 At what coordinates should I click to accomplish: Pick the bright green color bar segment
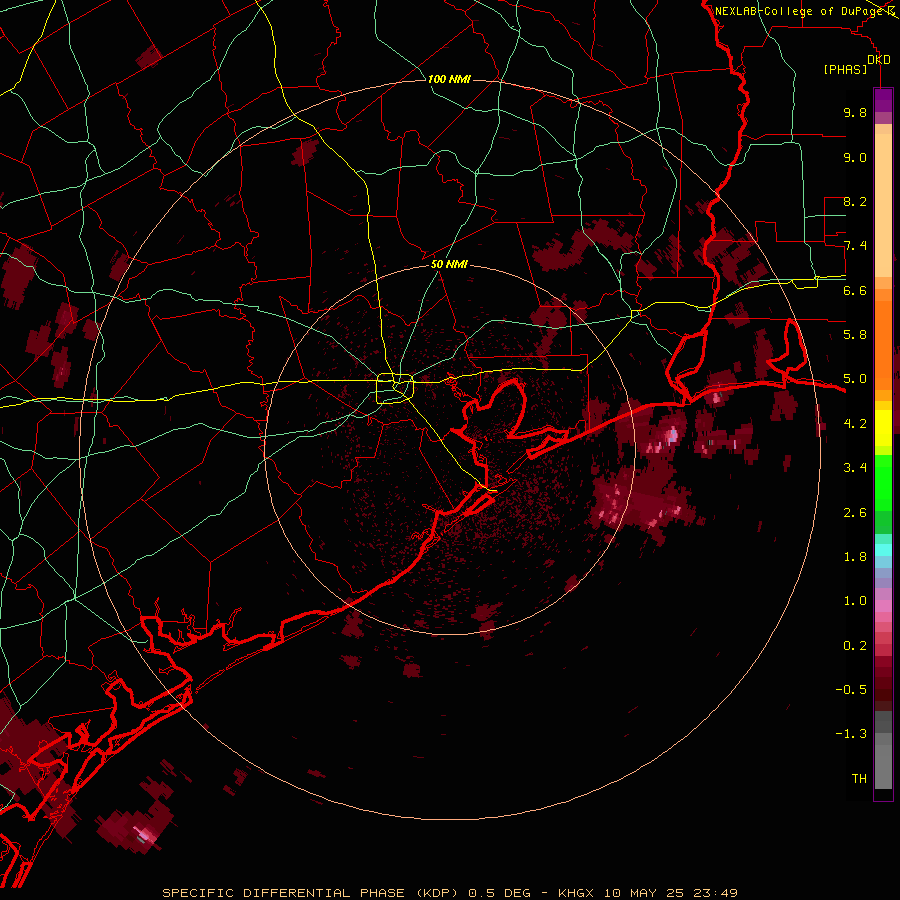coord(883,482)
